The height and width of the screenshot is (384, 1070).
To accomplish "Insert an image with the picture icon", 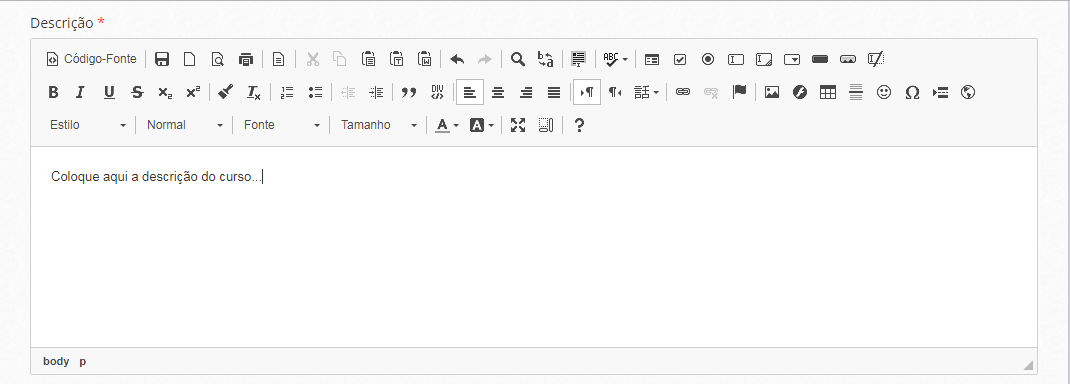I will tap(772, 92).
